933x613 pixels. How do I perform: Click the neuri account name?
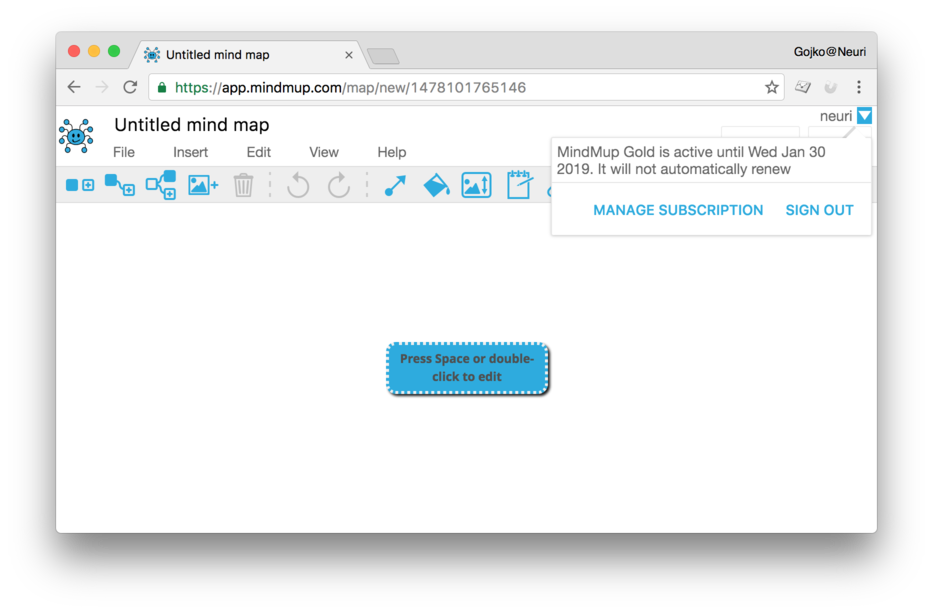pos(835,116)
